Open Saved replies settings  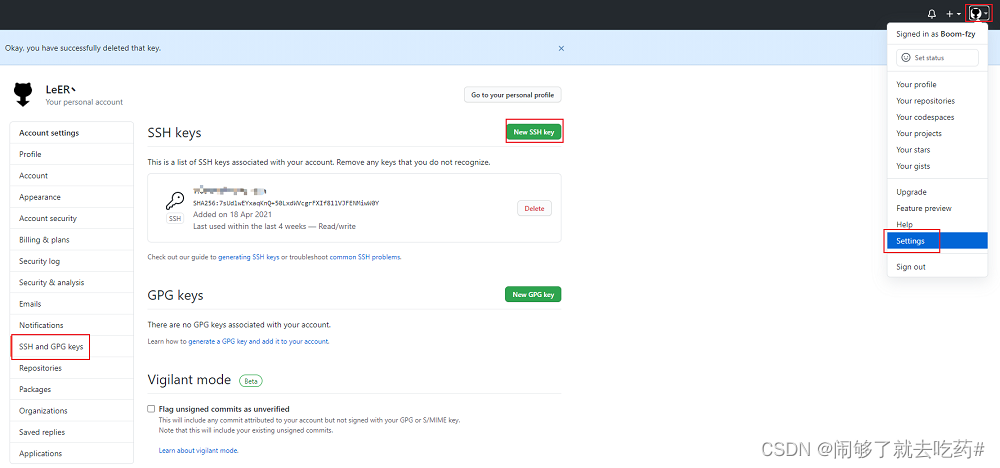click(x=71, y=432)
